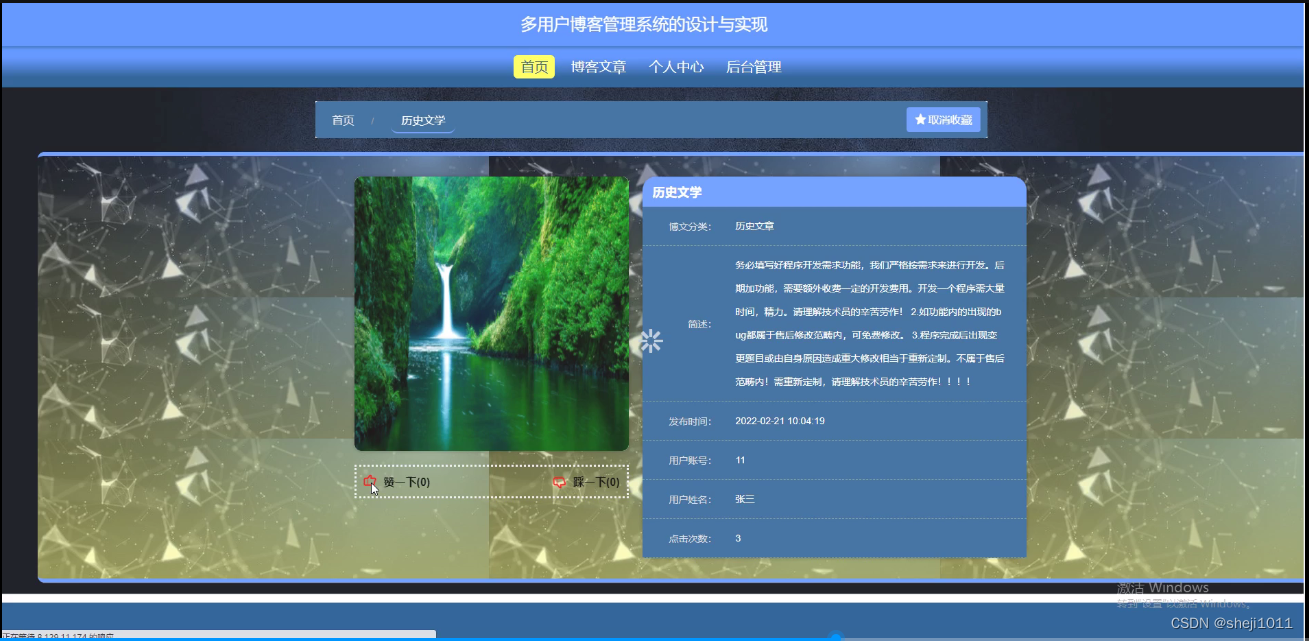Image resolution: width=1309 pixels, height=641 pixels.
Task: Open the 博客文章 navigation menu
Action: coord(598,67)
